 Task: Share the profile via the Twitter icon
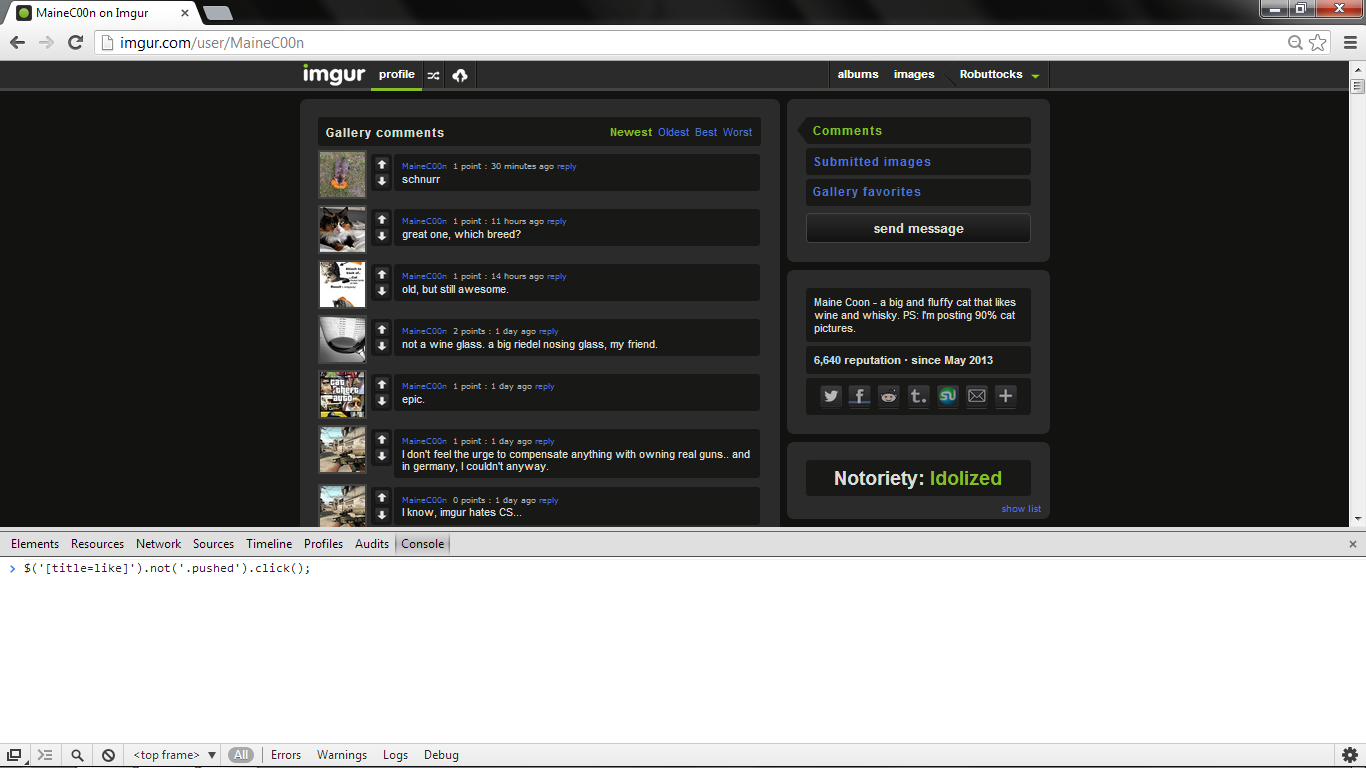pyautogui.click(x=831, y=396)
